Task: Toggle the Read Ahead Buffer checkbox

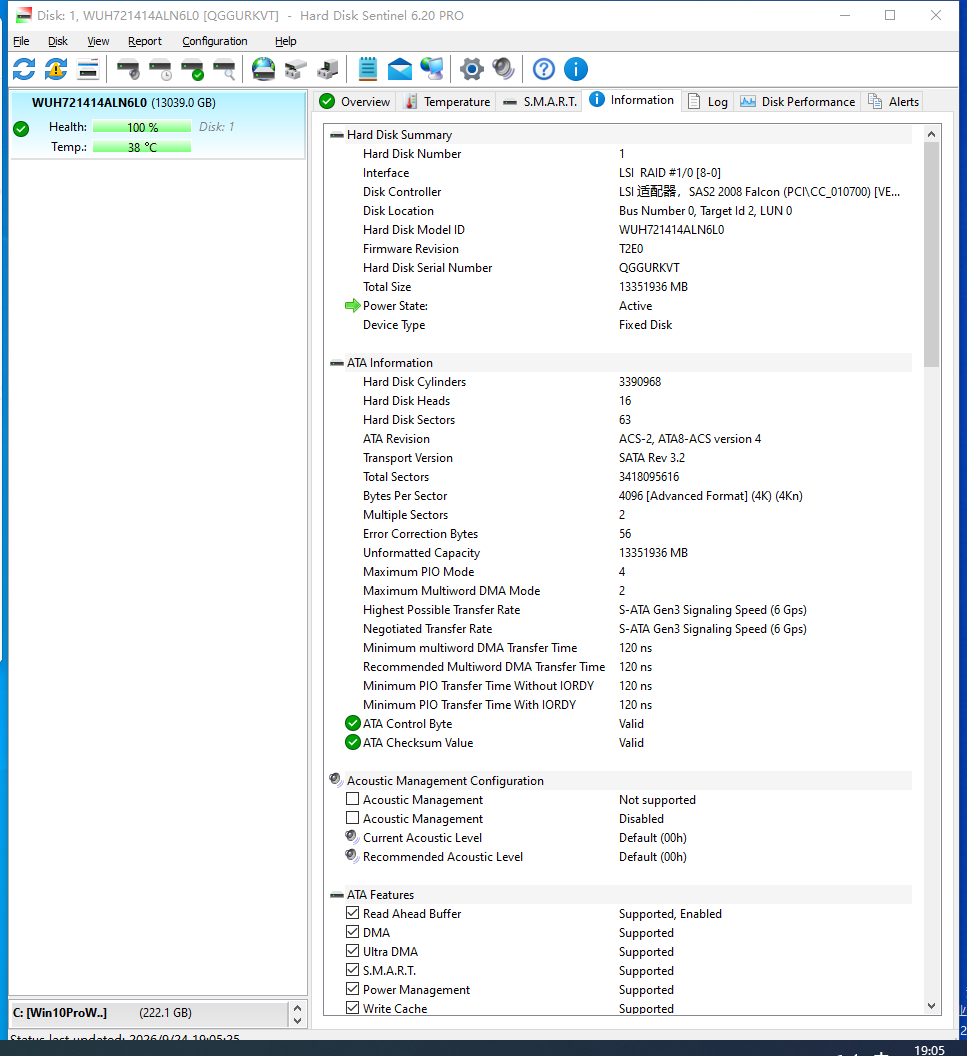Action: click(x=352, y=913)
